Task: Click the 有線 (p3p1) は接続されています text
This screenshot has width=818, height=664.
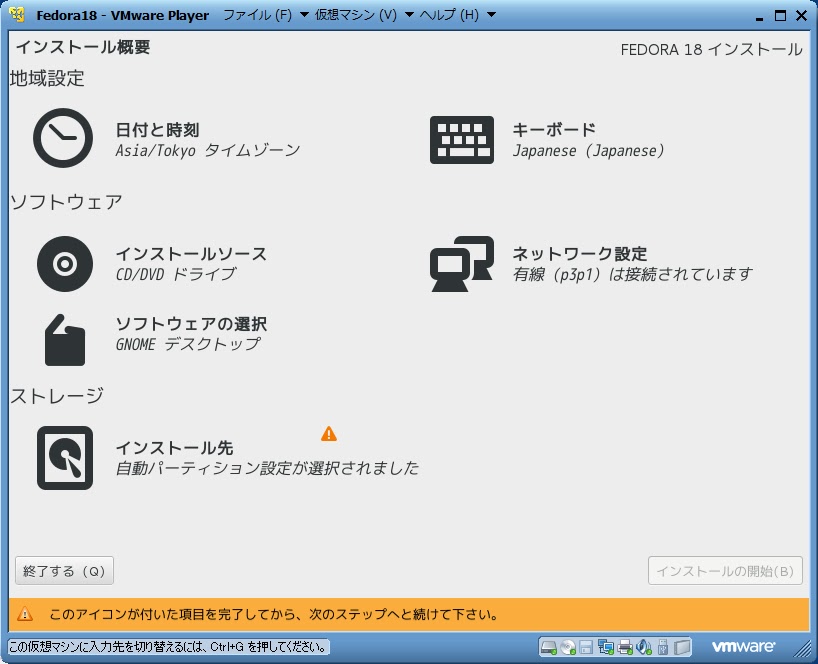Action: coord(632,274)
